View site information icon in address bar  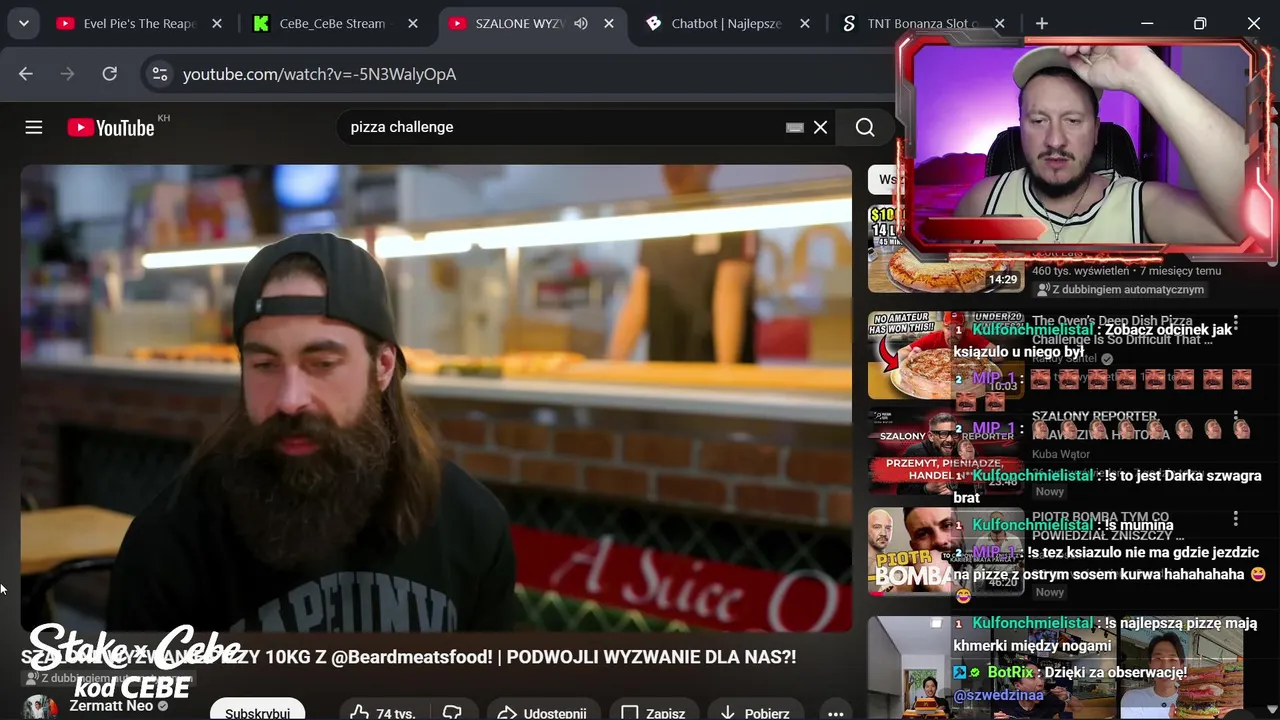click(x=159, y=74)
